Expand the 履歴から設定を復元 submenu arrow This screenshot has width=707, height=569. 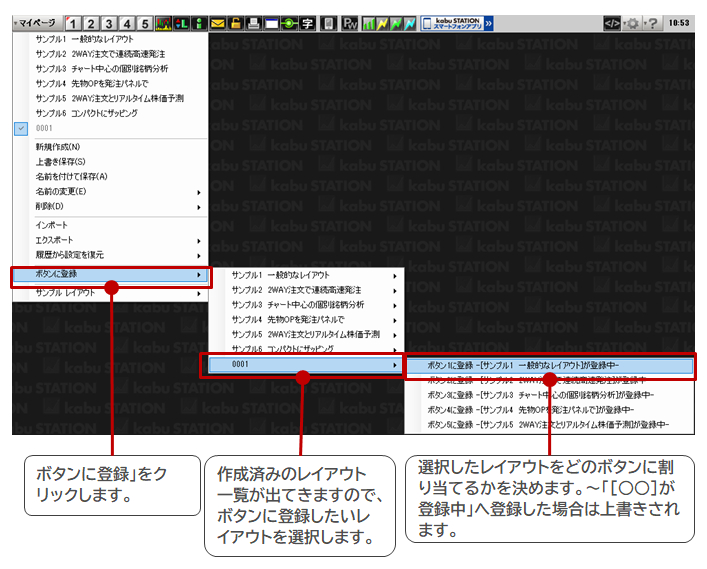tap(199, 256)
